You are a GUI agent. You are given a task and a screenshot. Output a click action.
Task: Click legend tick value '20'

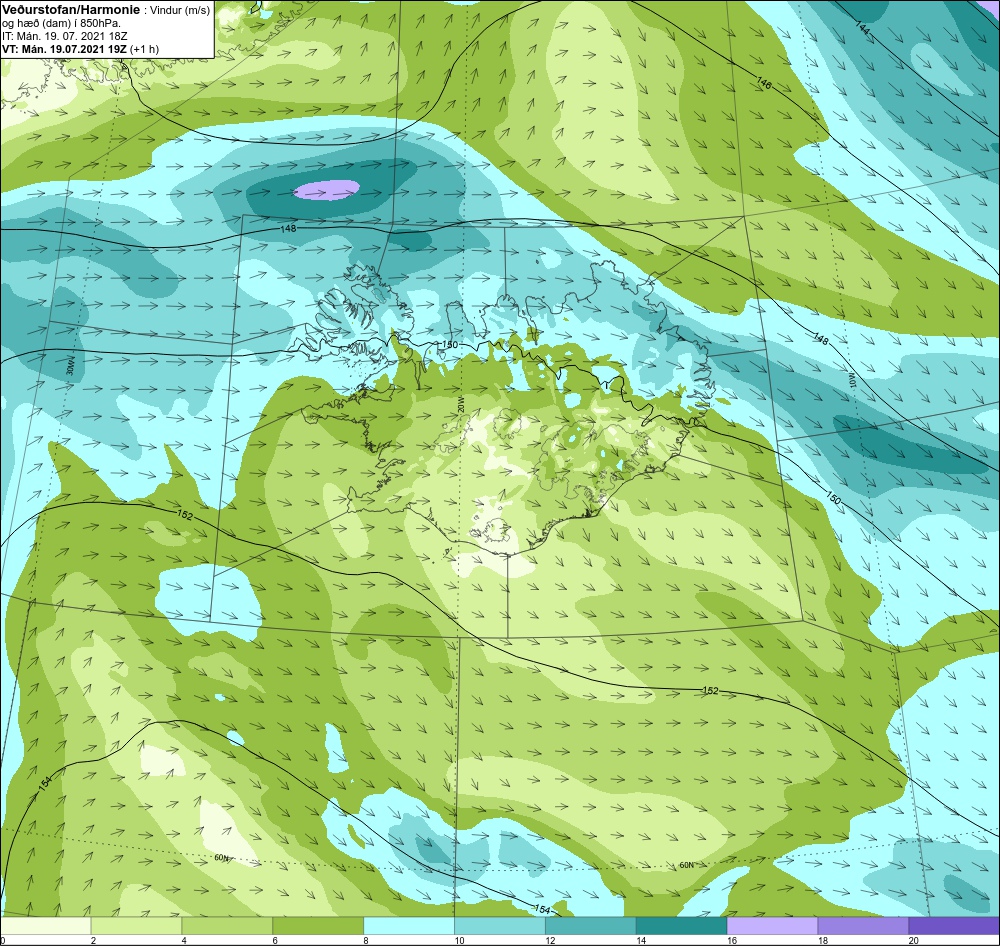pos(913,940)
